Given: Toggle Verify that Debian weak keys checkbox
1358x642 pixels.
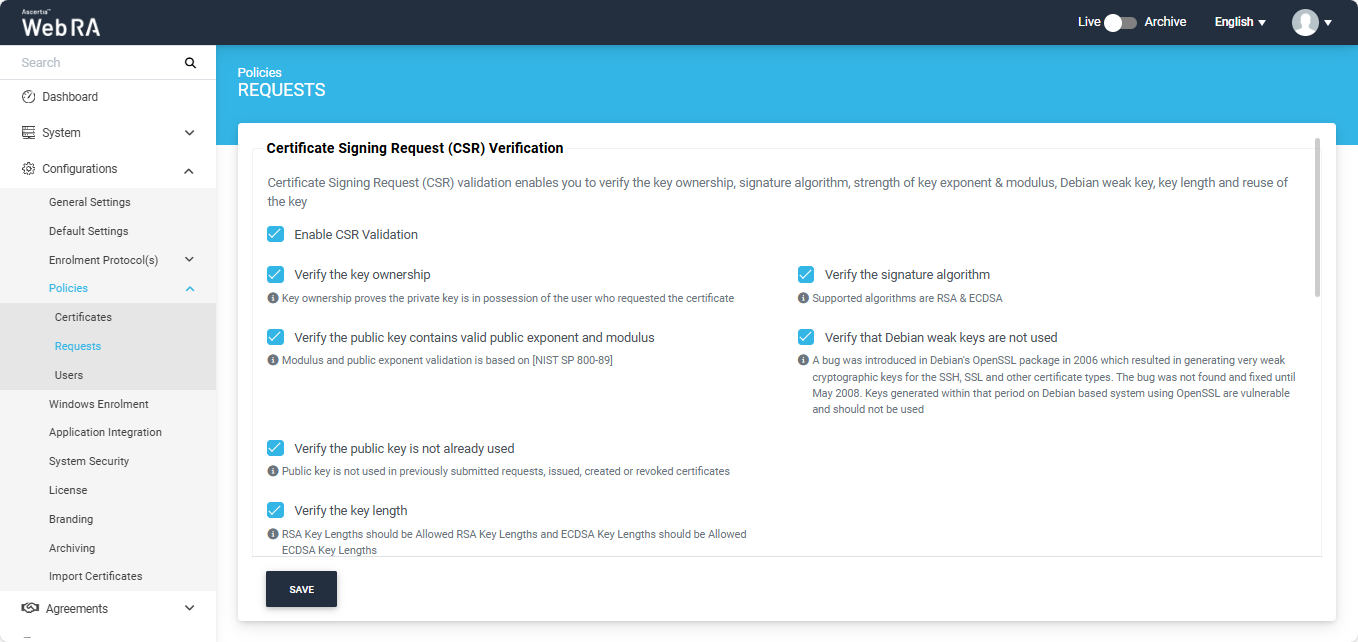Looking at the screenshot, I should pos(806,338).
